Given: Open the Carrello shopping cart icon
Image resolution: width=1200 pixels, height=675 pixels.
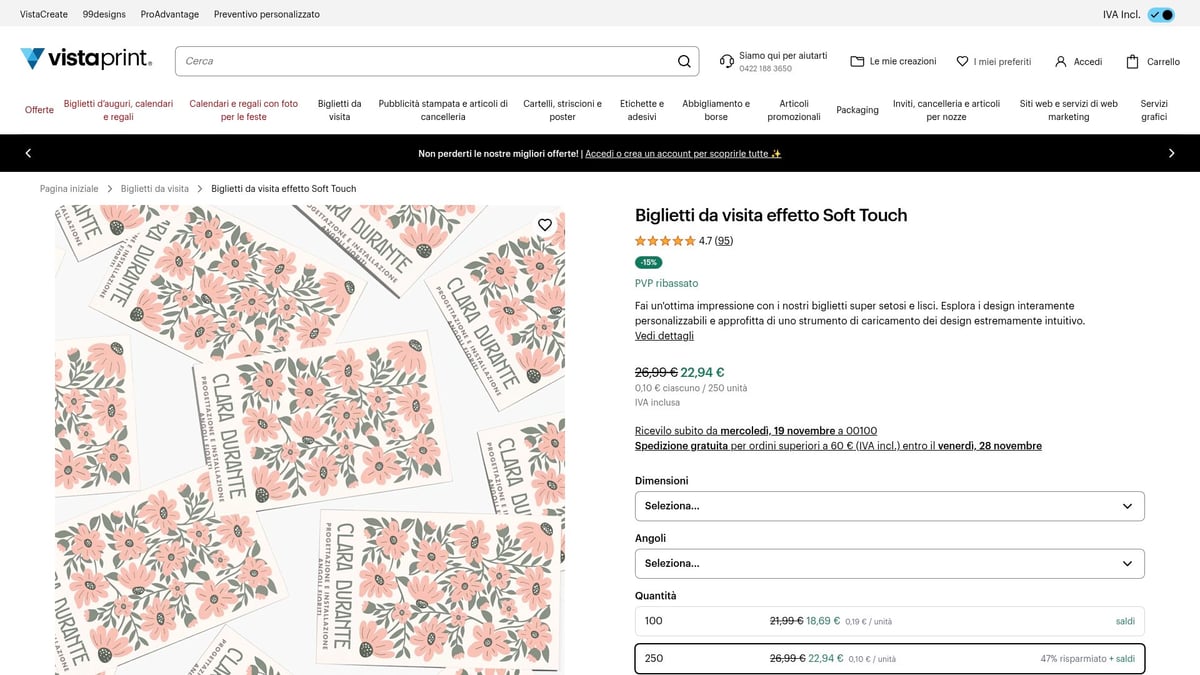Looking at the screenshot, I should [1130, 61].
